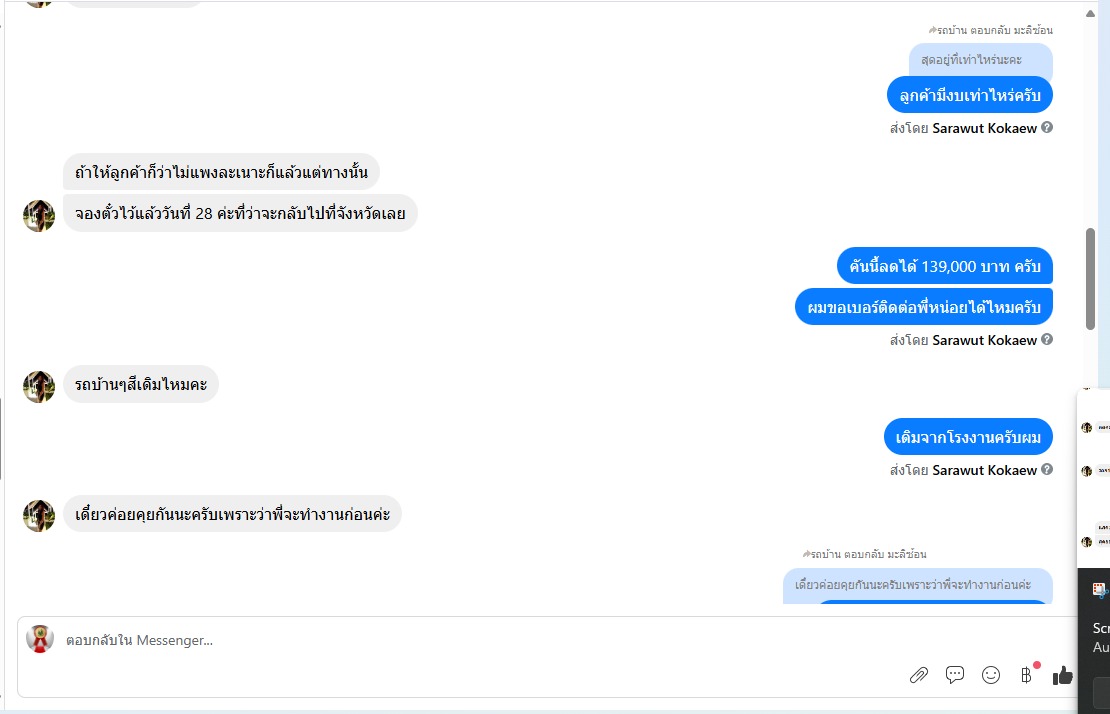Click customer avatar beside จองตั๋วไว้แล้ว message
This screenshot has height=714, width=1110.
(x=39, y=215)
